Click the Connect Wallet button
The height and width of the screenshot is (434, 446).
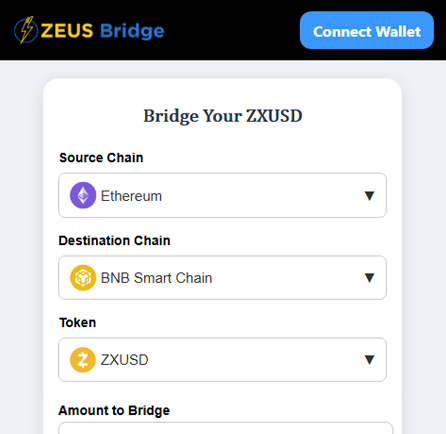pos(367,30)
